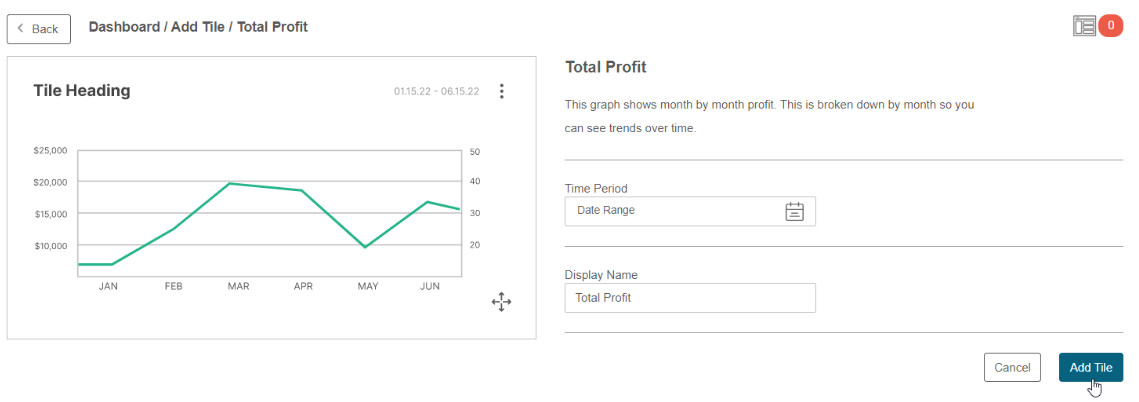Screen dimensions: 1139x402
Task: Expand the Date Range time period field
Action: (x=690, y=212)
